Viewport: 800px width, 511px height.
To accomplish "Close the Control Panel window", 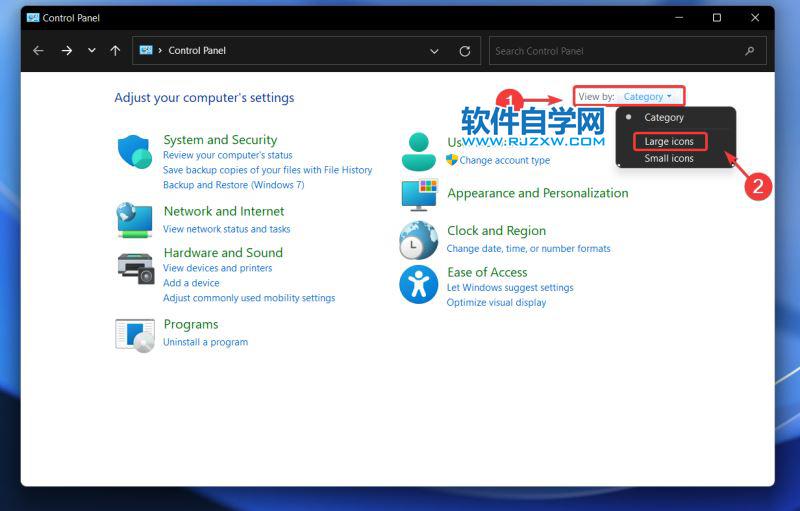I will (755, 18).
